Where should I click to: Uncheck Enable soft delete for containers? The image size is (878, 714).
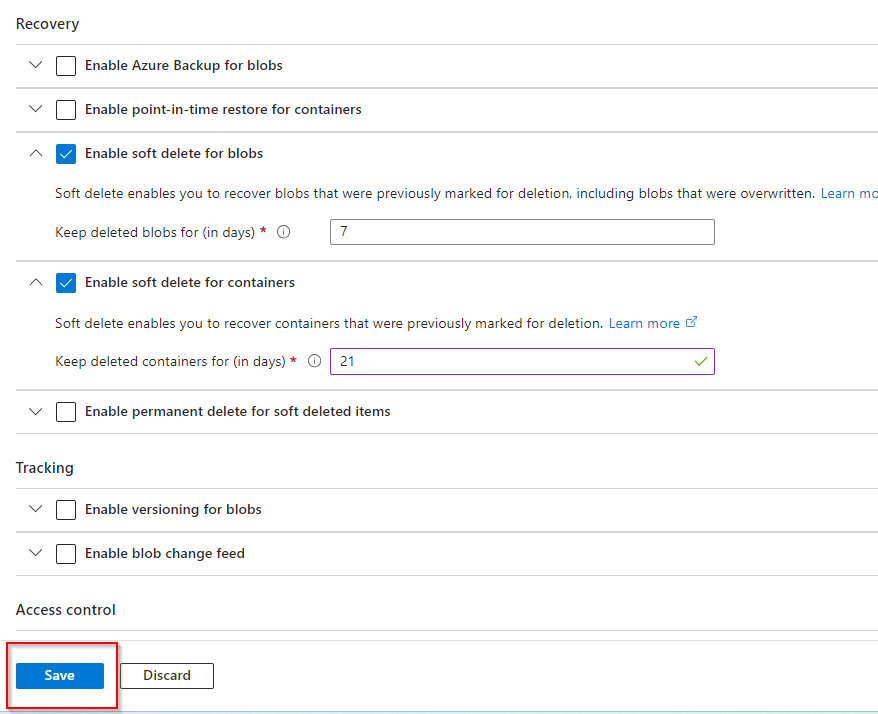tap(66, 283)
